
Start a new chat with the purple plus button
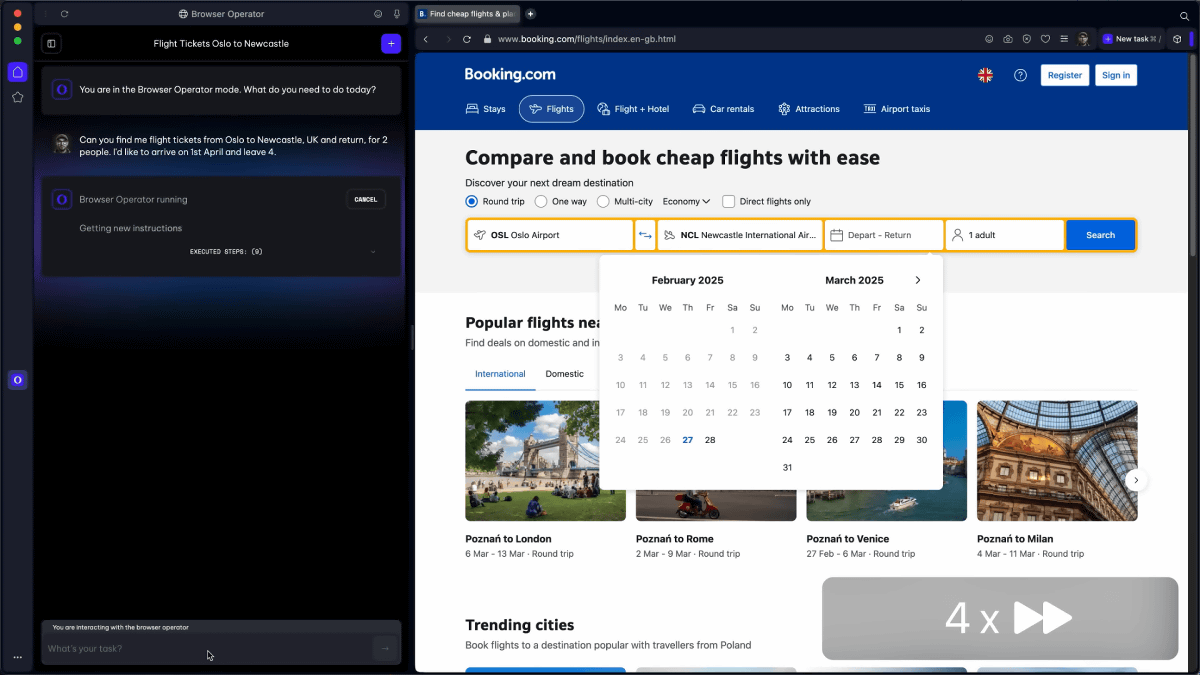pos(391,43)
